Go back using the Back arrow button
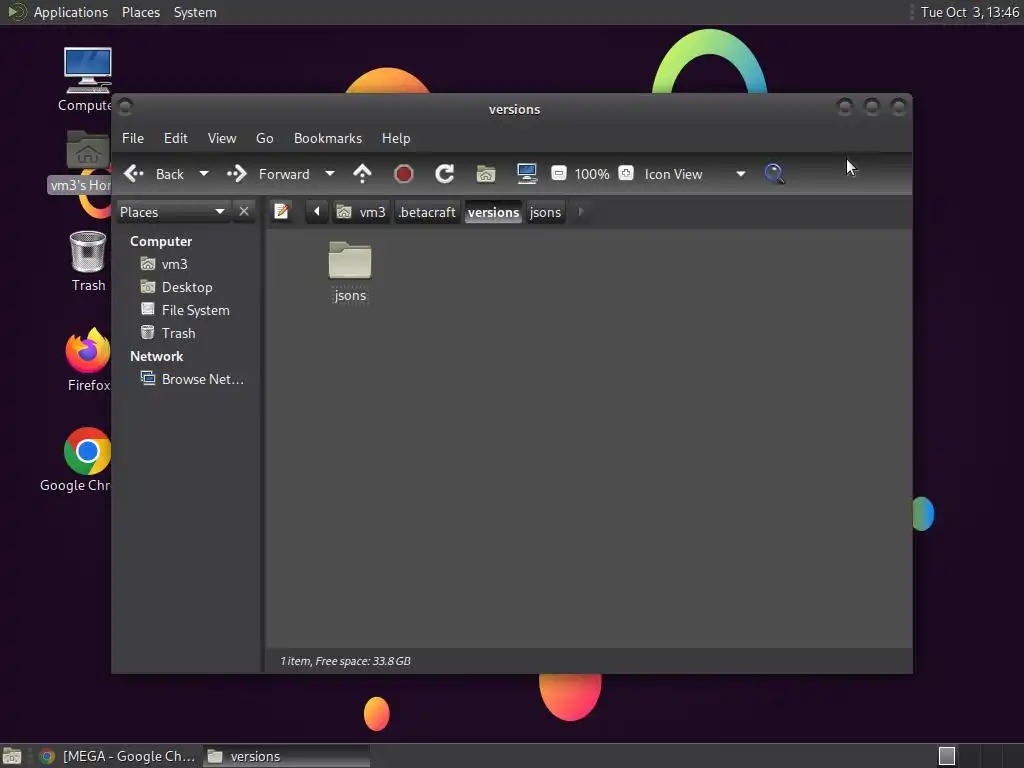 (x=153, y=174)
